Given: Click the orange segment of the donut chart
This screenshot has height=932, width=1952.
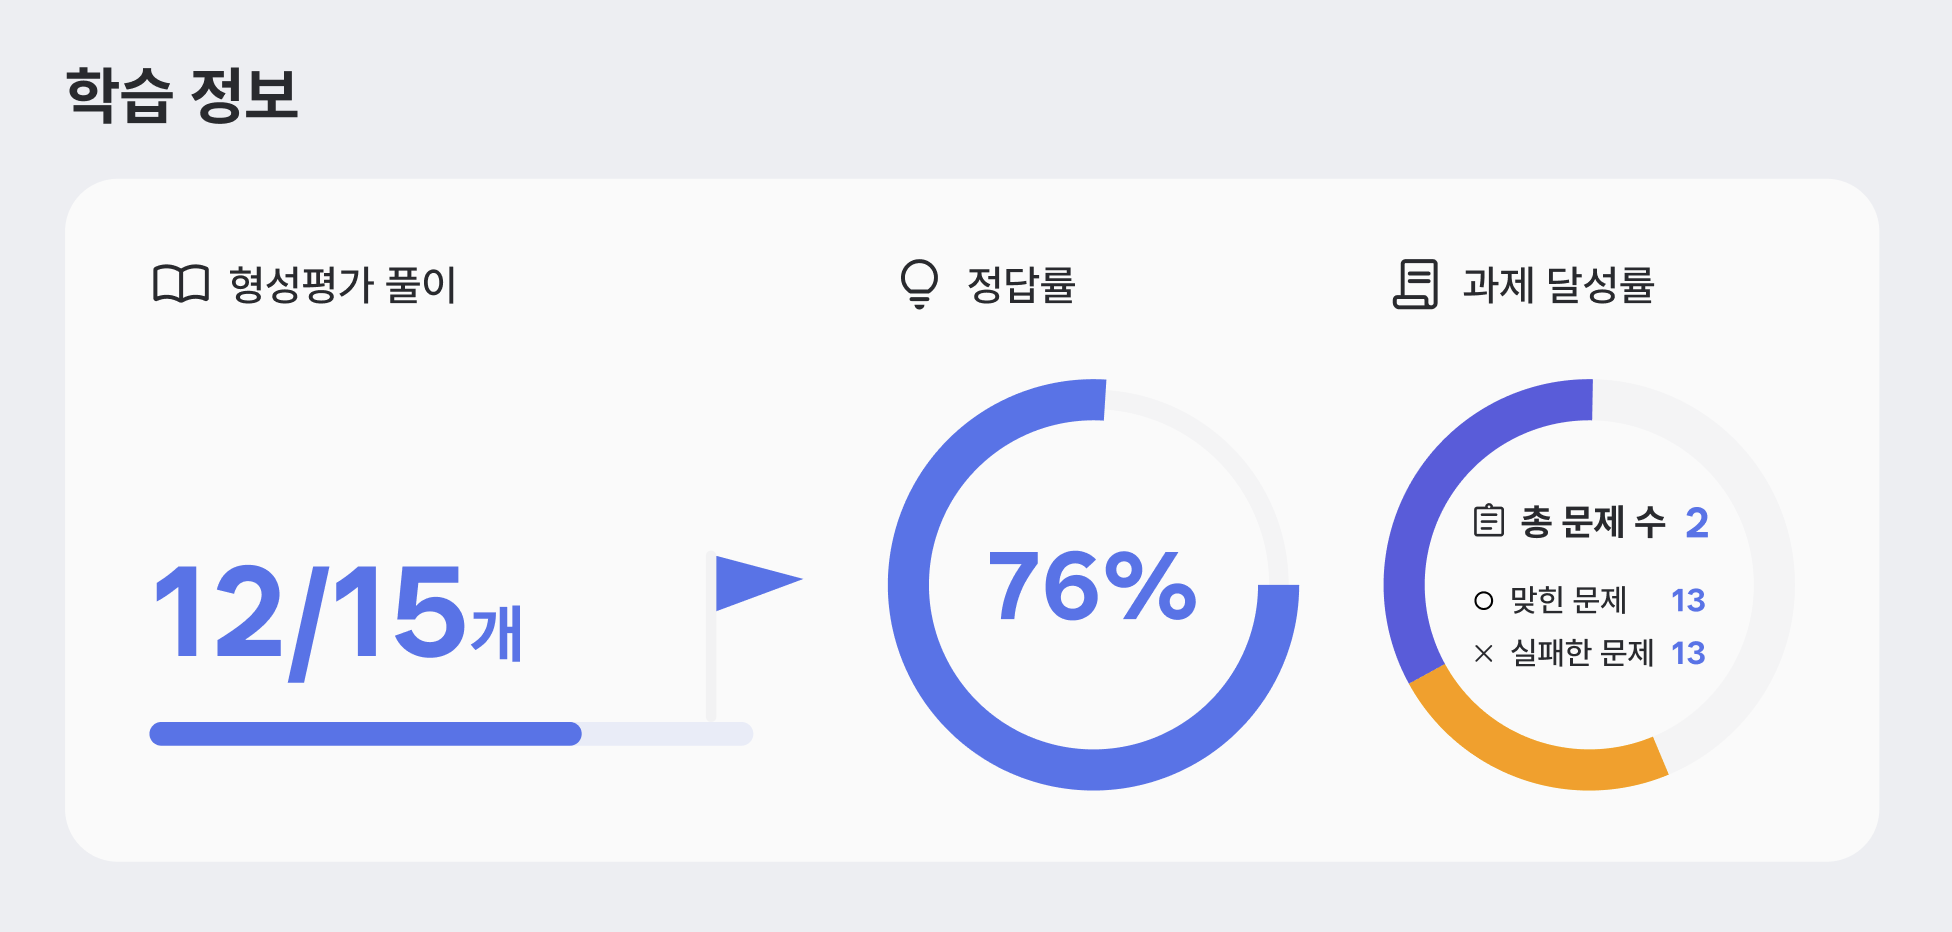Looking at the screenshot, I should pyautogui.click(x=1530, y=752).
